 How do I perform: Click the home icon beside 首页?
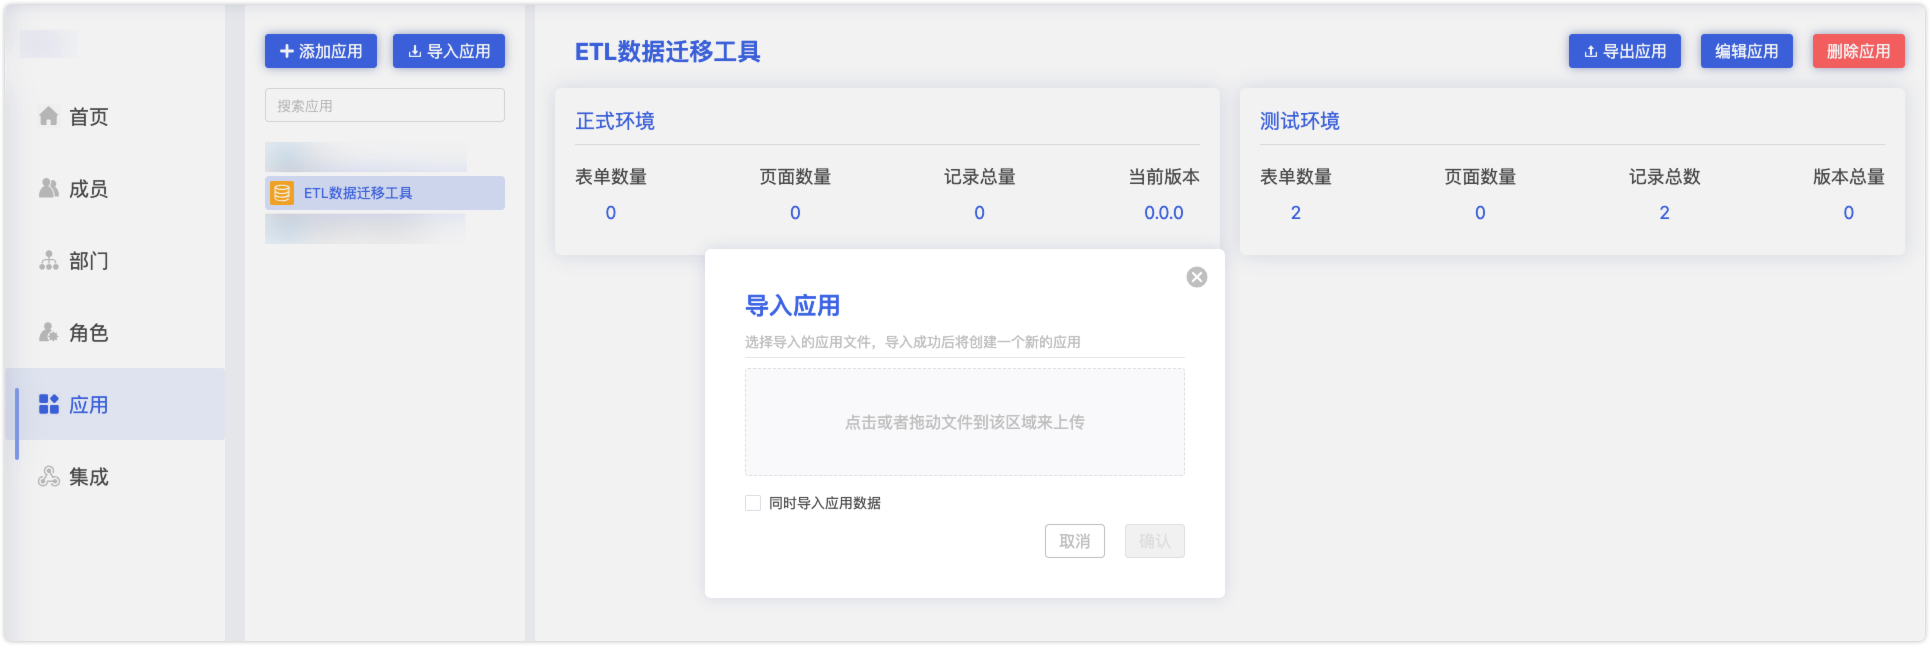(x=48, y=117)
